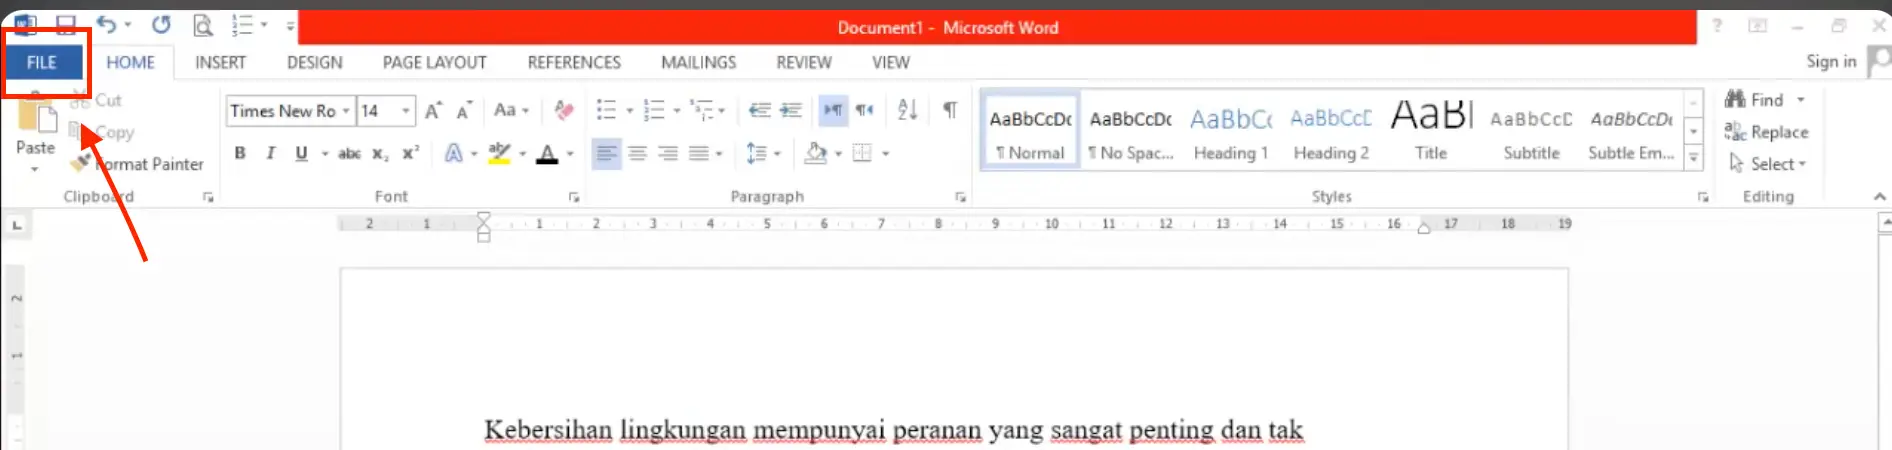Open the PAGE LAYOUT tab

pos(434,62)
